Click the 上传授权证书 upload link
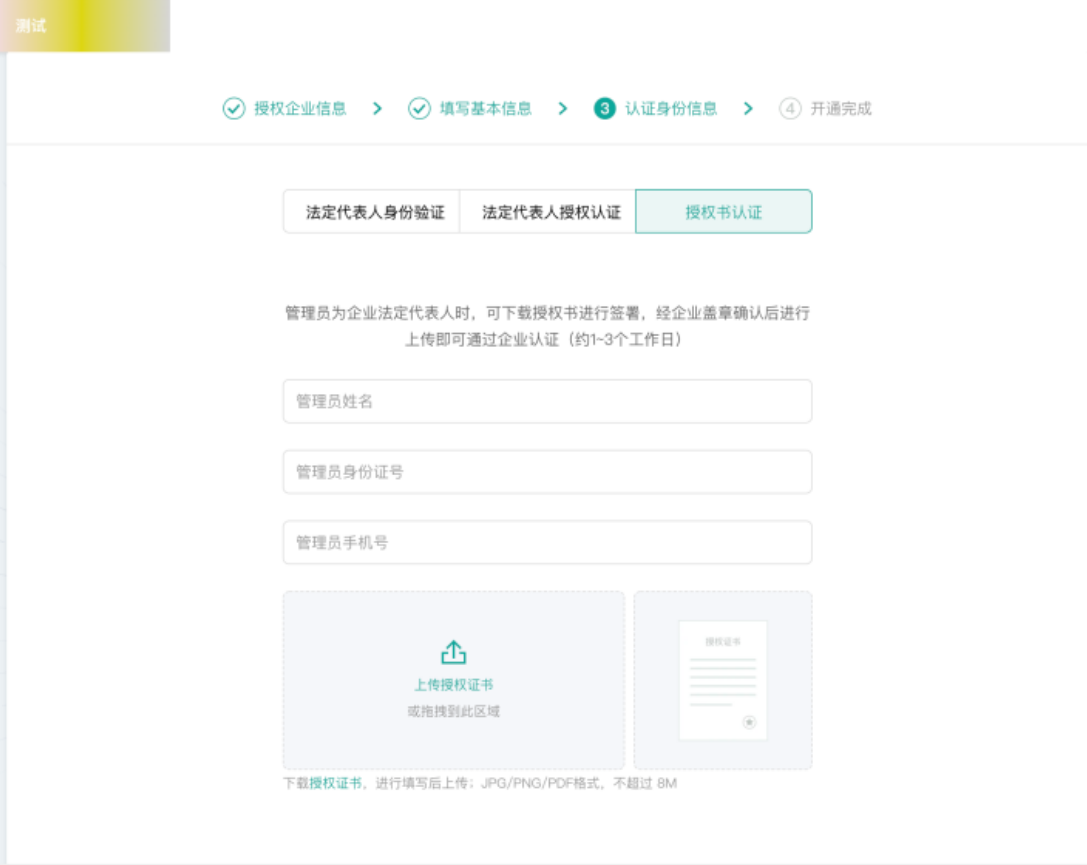This screenshot has width=1087, height=865. tap(453, 685)
